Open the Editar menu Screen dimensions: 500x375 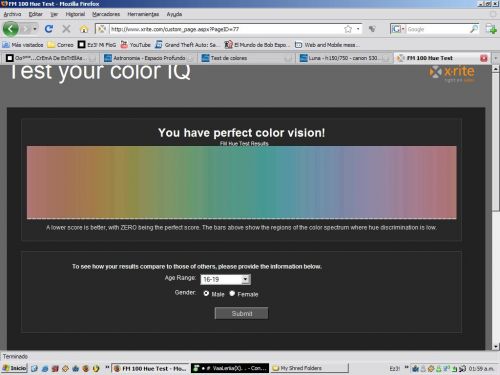click(36, 14)
